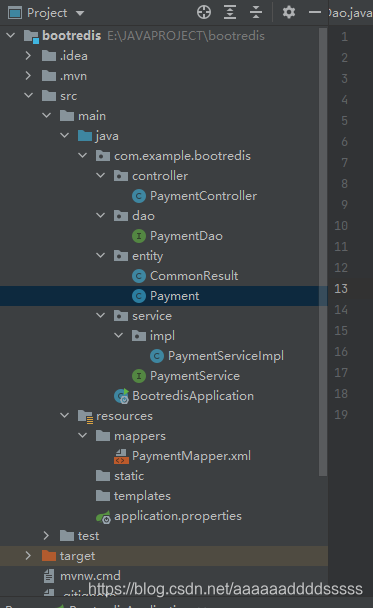This screenshot has height=608, width=373.
Task: Select CommonResult in the tree
Action: click(194, 276)
